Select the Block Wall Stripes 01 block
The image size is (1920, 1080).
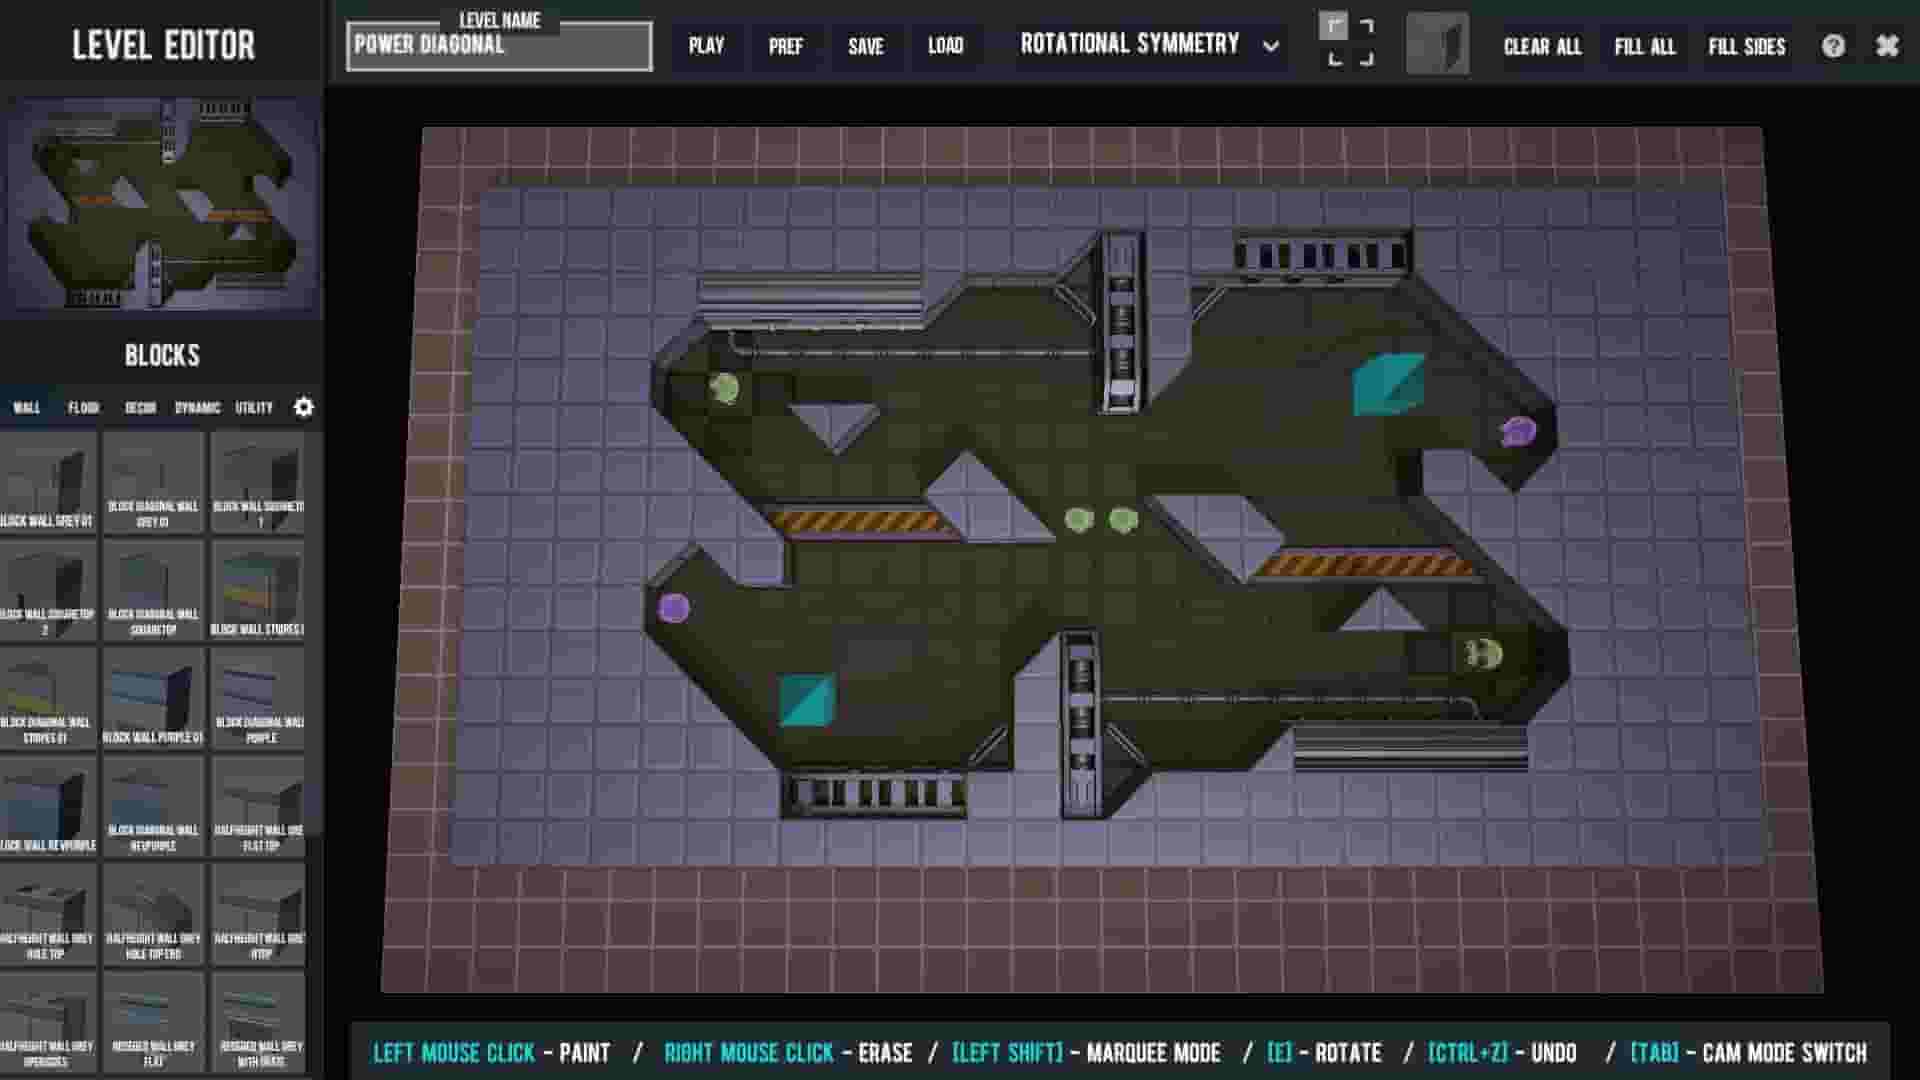click(258, 595)
